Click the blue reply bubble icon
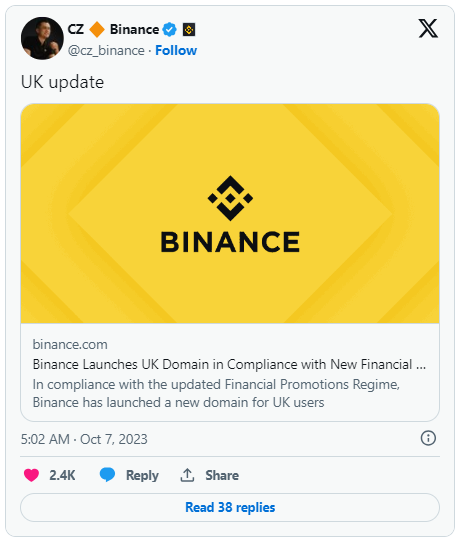The image size is (460, 542). (107, 475)
